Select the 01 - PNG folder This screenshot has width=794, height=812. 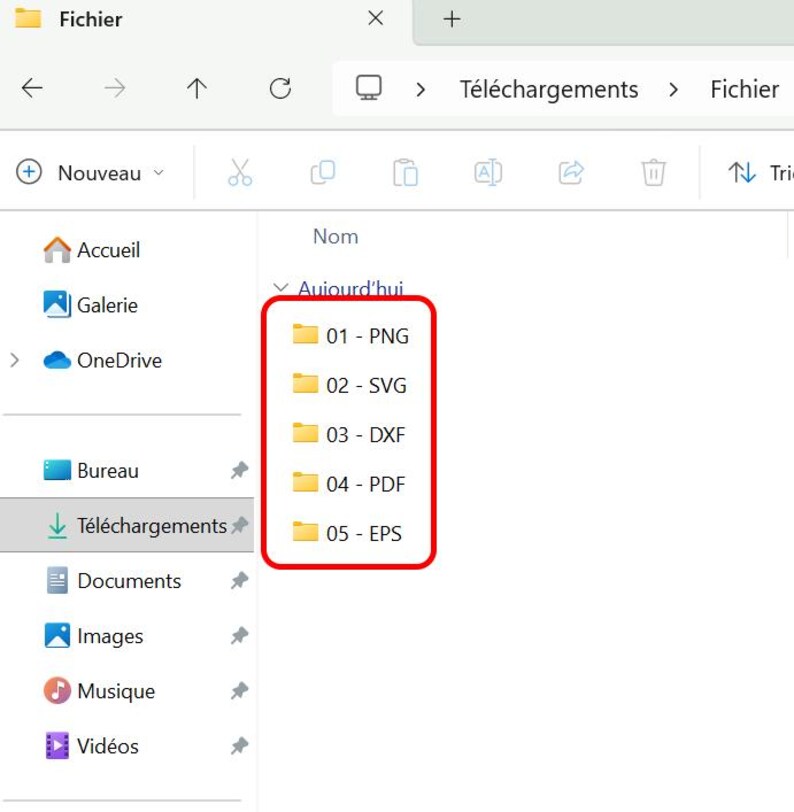coord(350,336)
